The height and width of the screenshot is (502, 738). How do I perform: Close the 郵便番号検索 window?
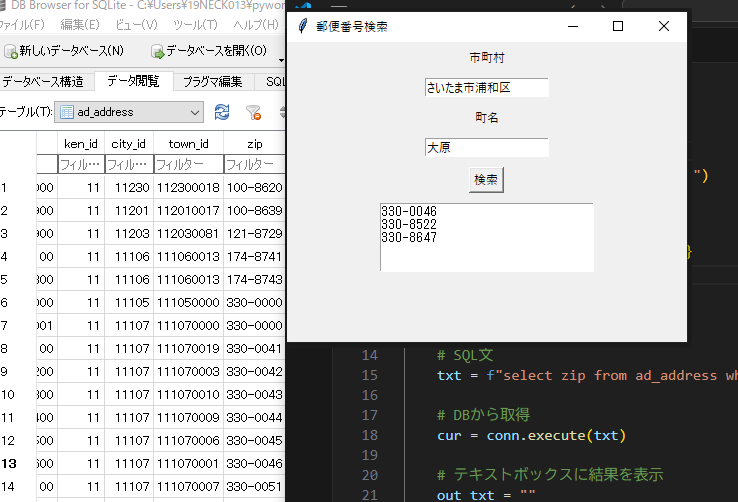pos(664,26)
